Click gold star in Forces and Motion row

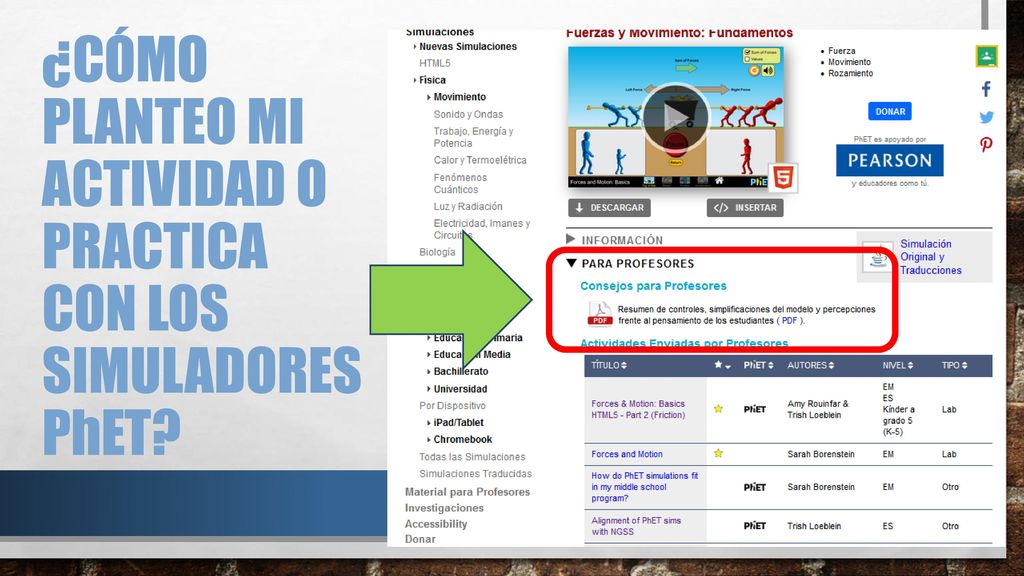click(x=718, y=453)
